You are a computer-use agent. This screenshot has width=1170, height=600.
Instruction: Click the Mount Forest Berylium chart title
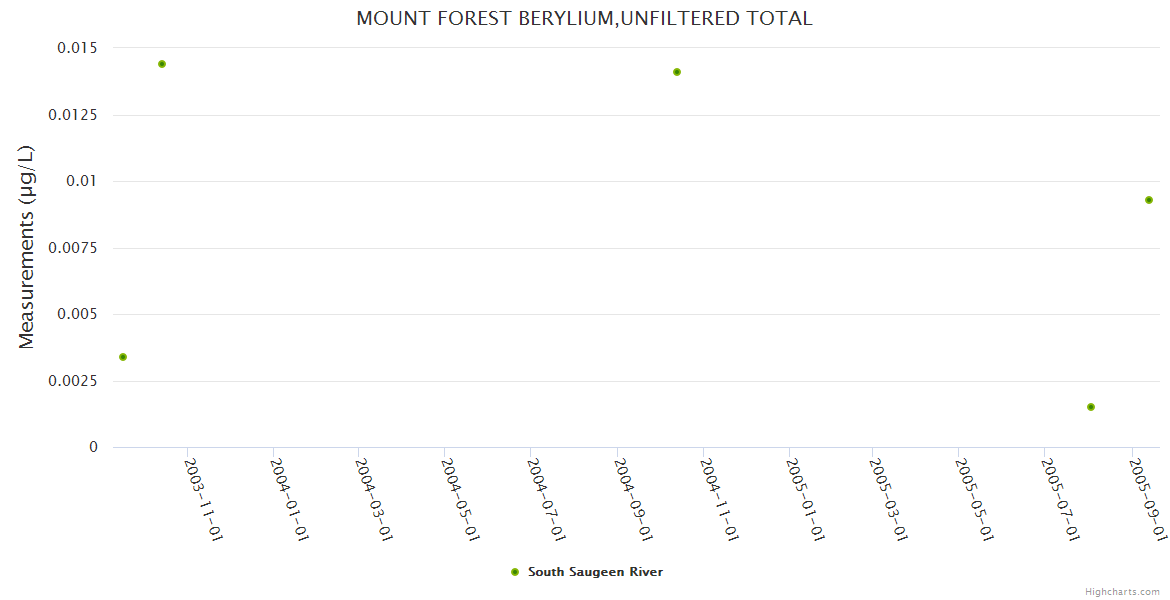[584, 19]
